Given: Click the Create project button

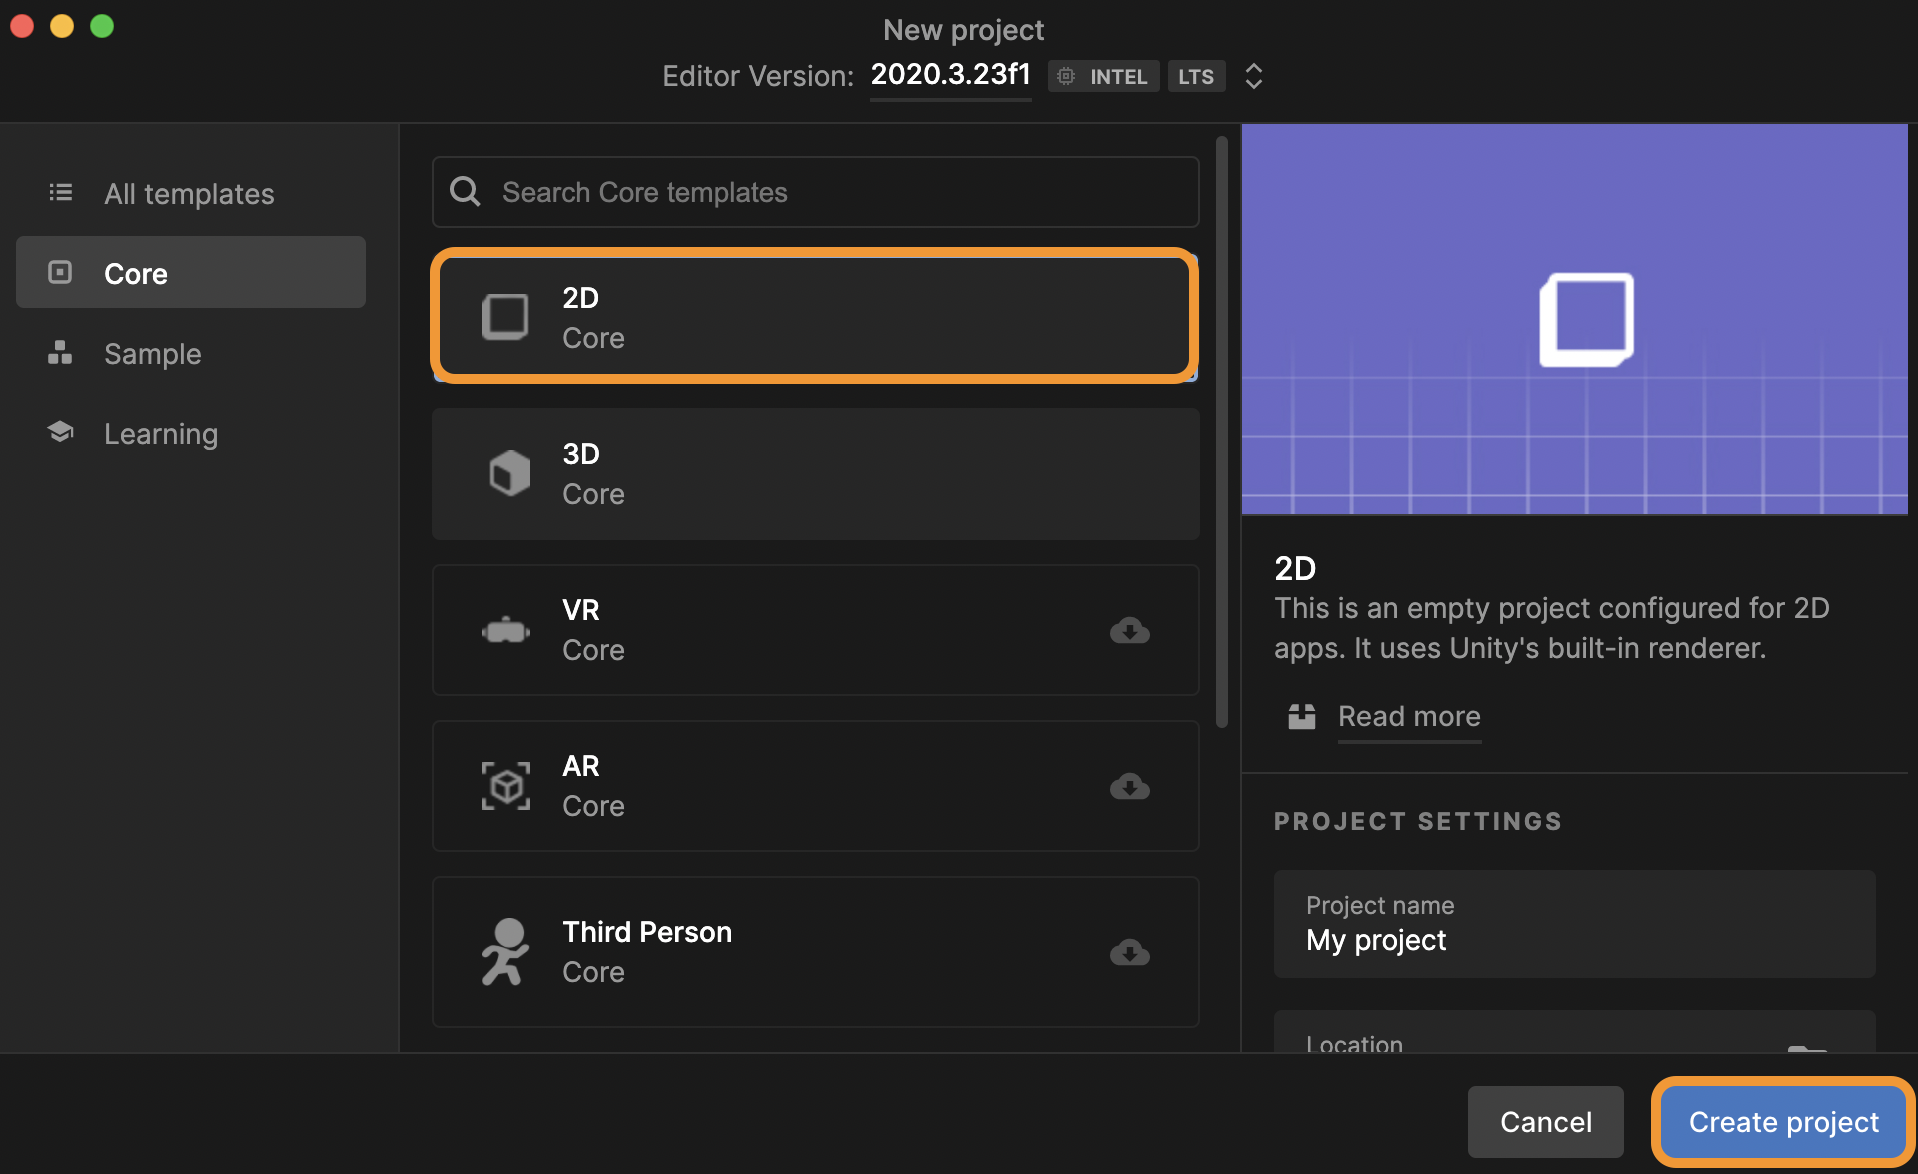Looking at the screenshot, I should click(1783, 1122).
